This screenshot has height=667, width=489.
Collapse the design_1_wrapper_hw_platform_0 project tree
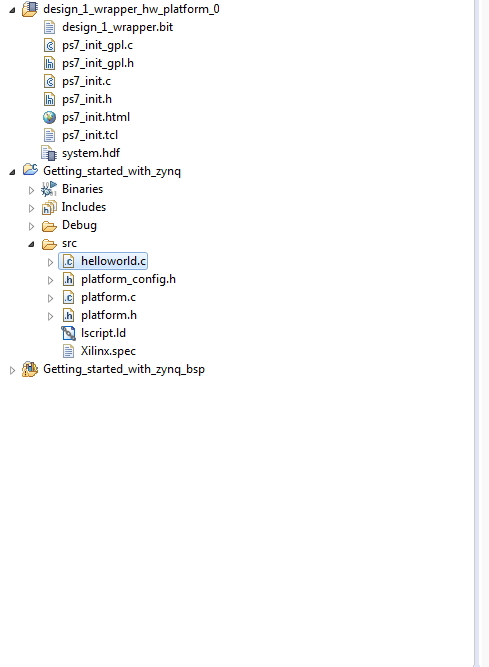point(12,10)
